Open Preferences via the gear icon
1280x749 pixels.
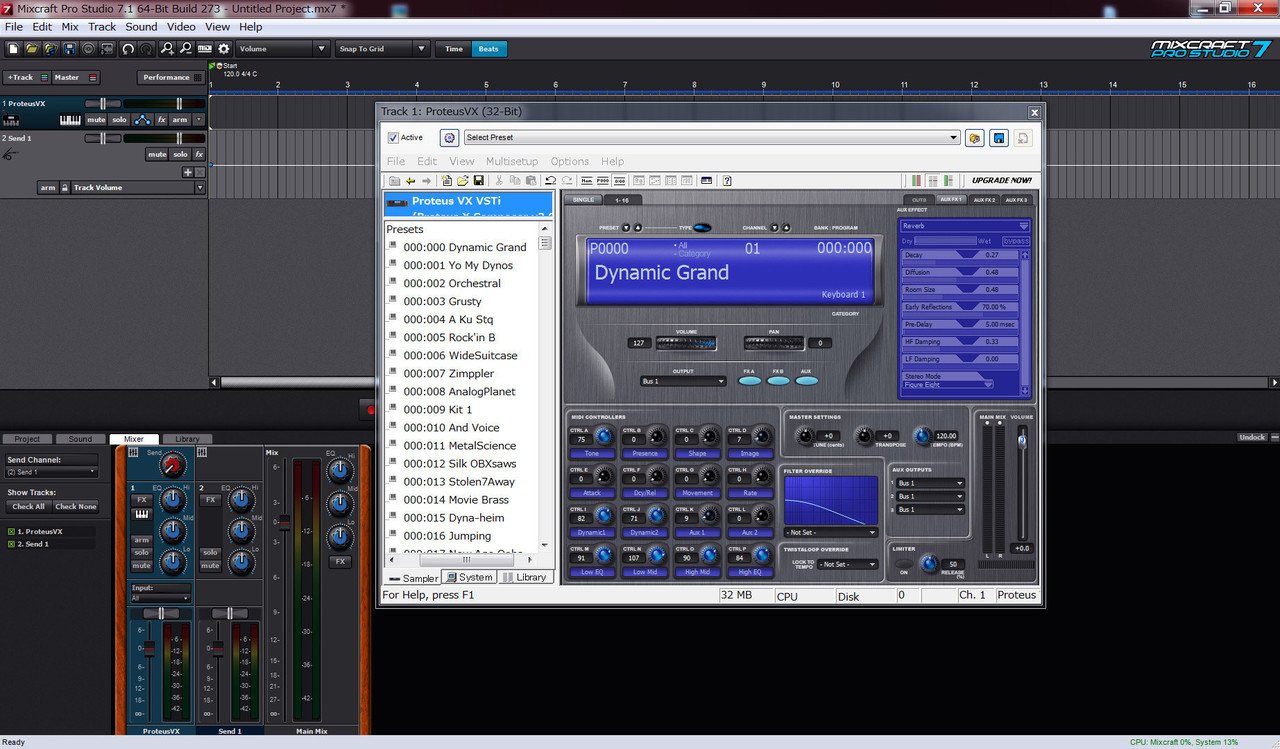224,48
